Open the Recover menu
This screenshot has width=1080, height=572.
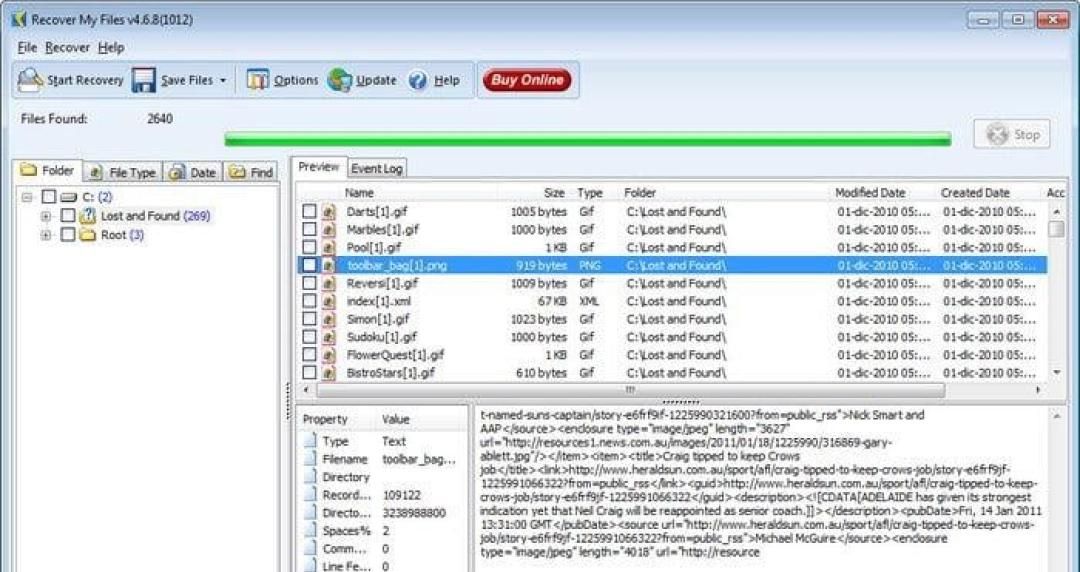point(67,47)
